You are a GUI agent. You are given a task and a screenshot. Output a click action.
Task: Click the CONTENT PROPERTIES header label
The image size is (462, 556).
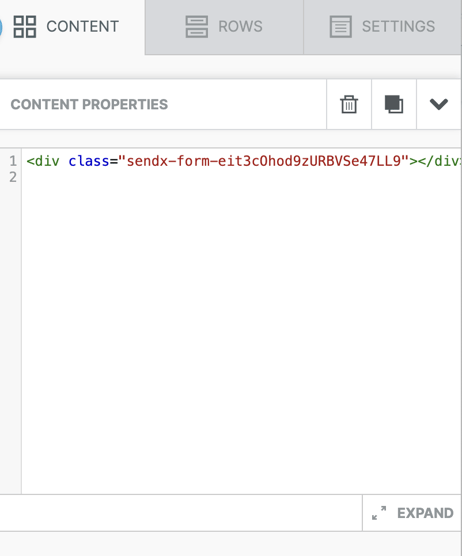click(x=89, y=104)
